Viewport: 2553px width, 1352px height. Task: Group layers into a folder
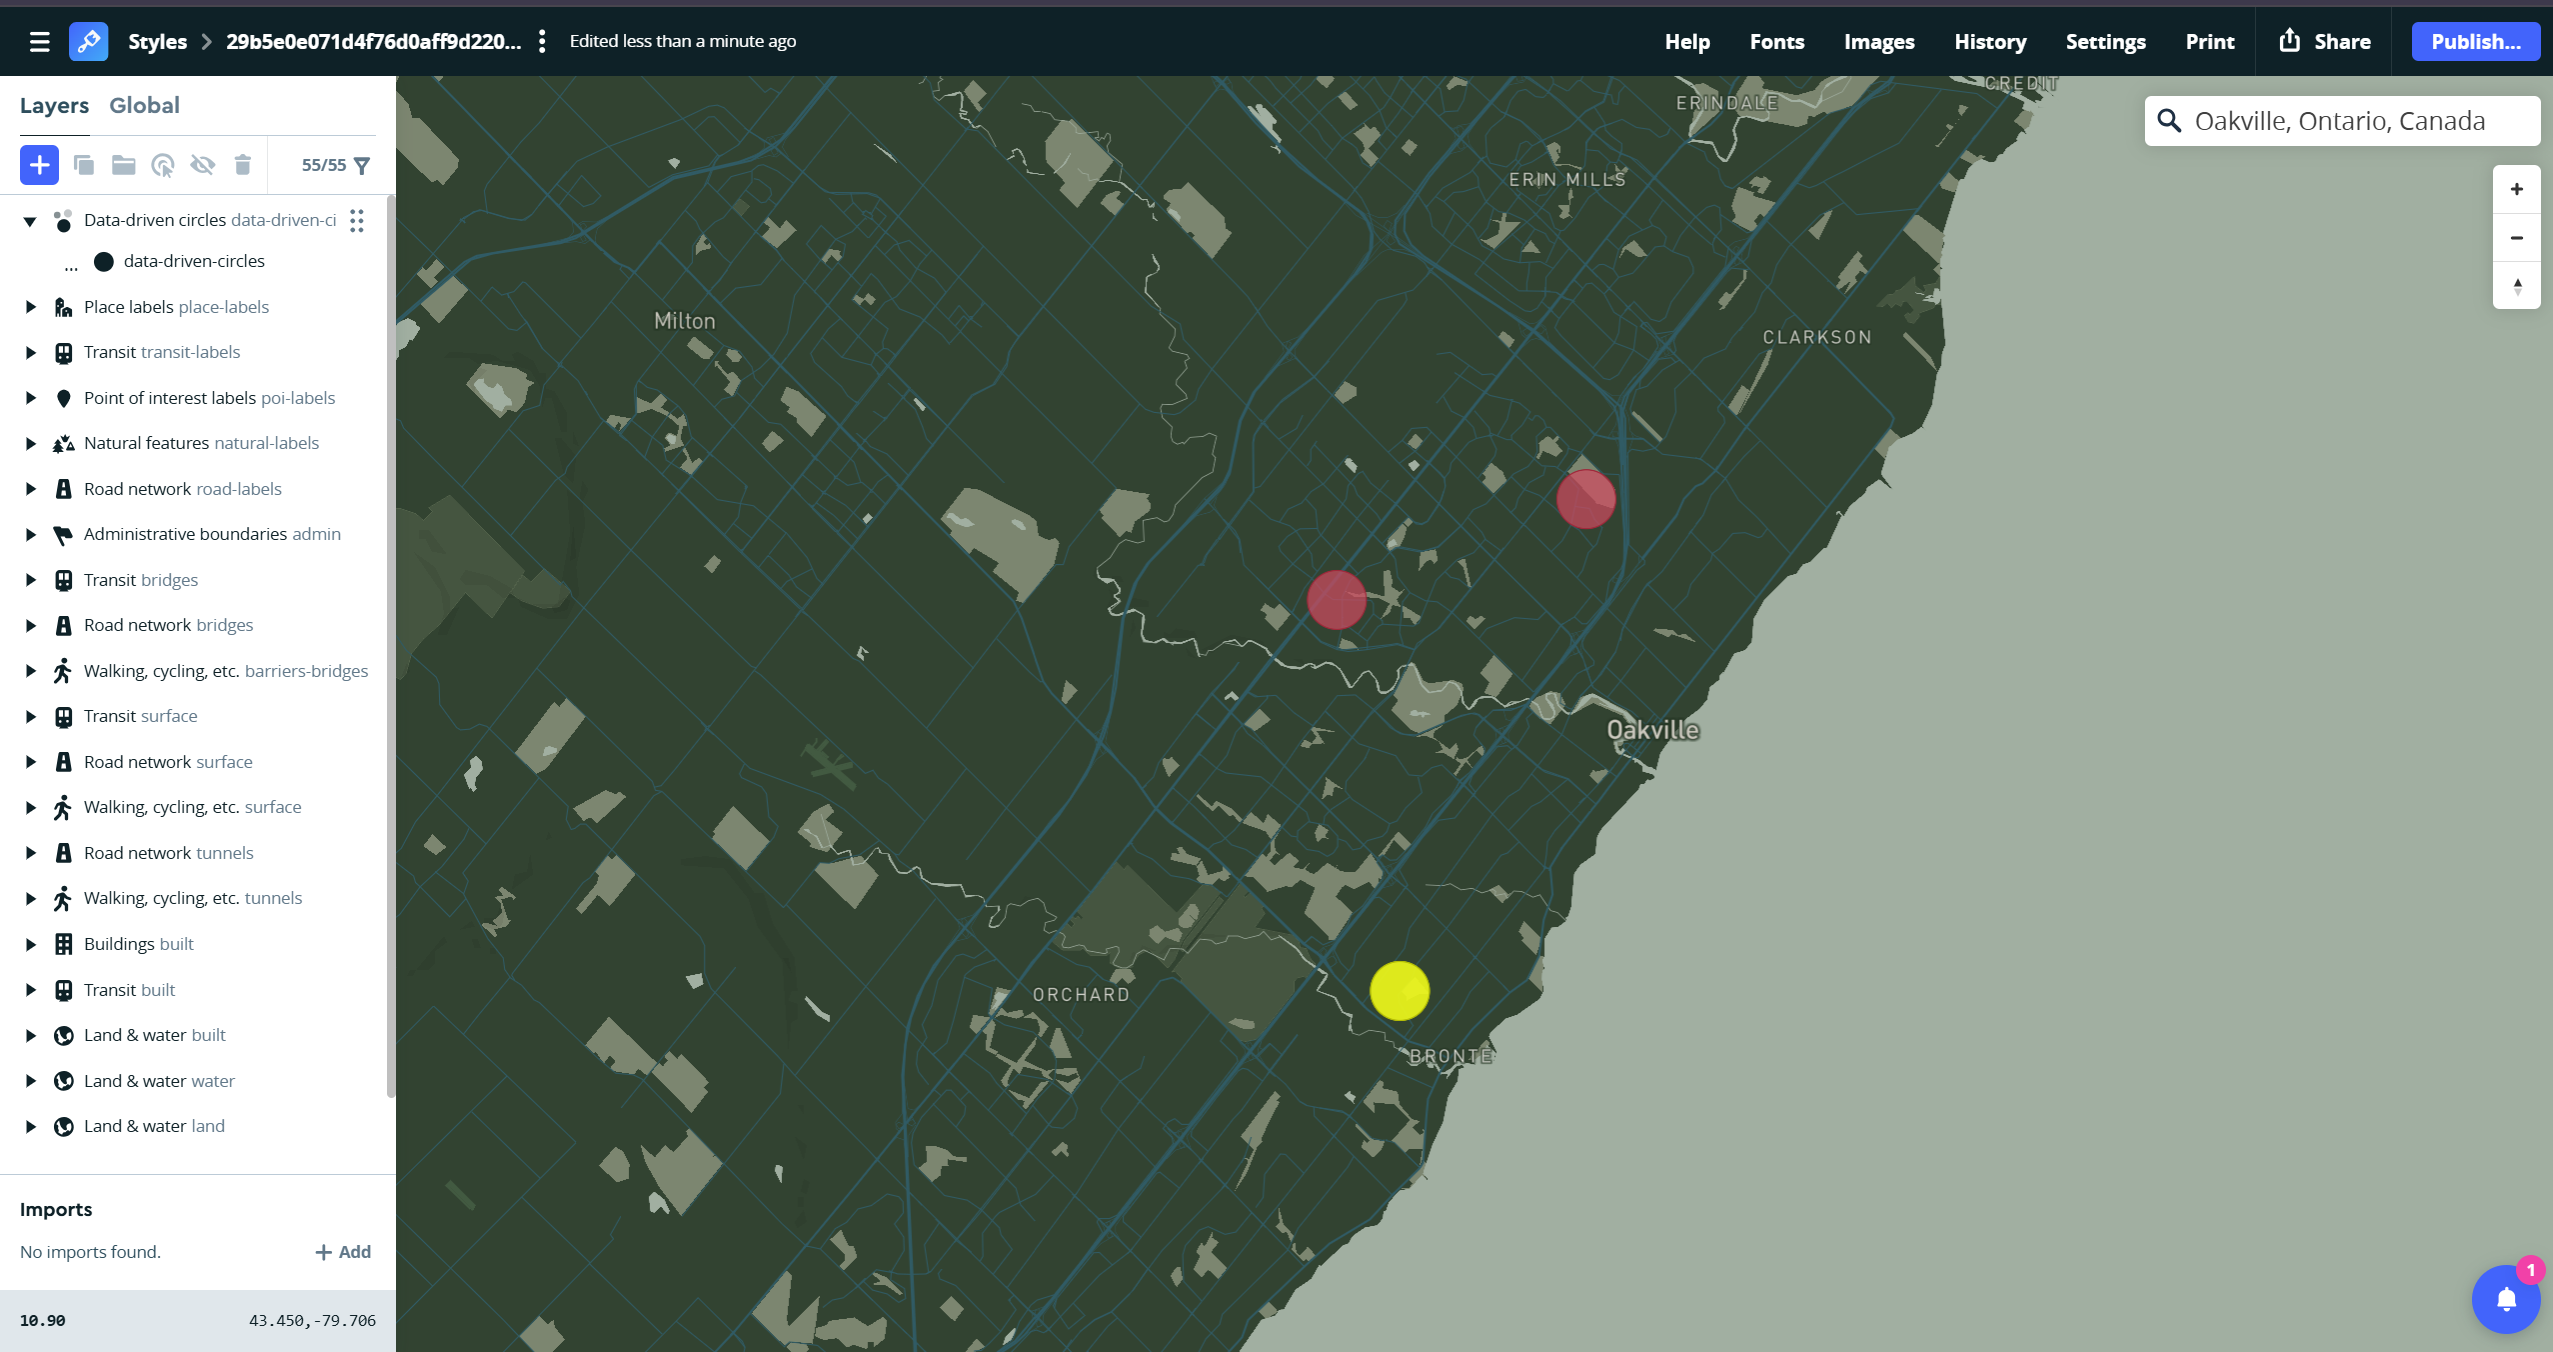point(123,164)
